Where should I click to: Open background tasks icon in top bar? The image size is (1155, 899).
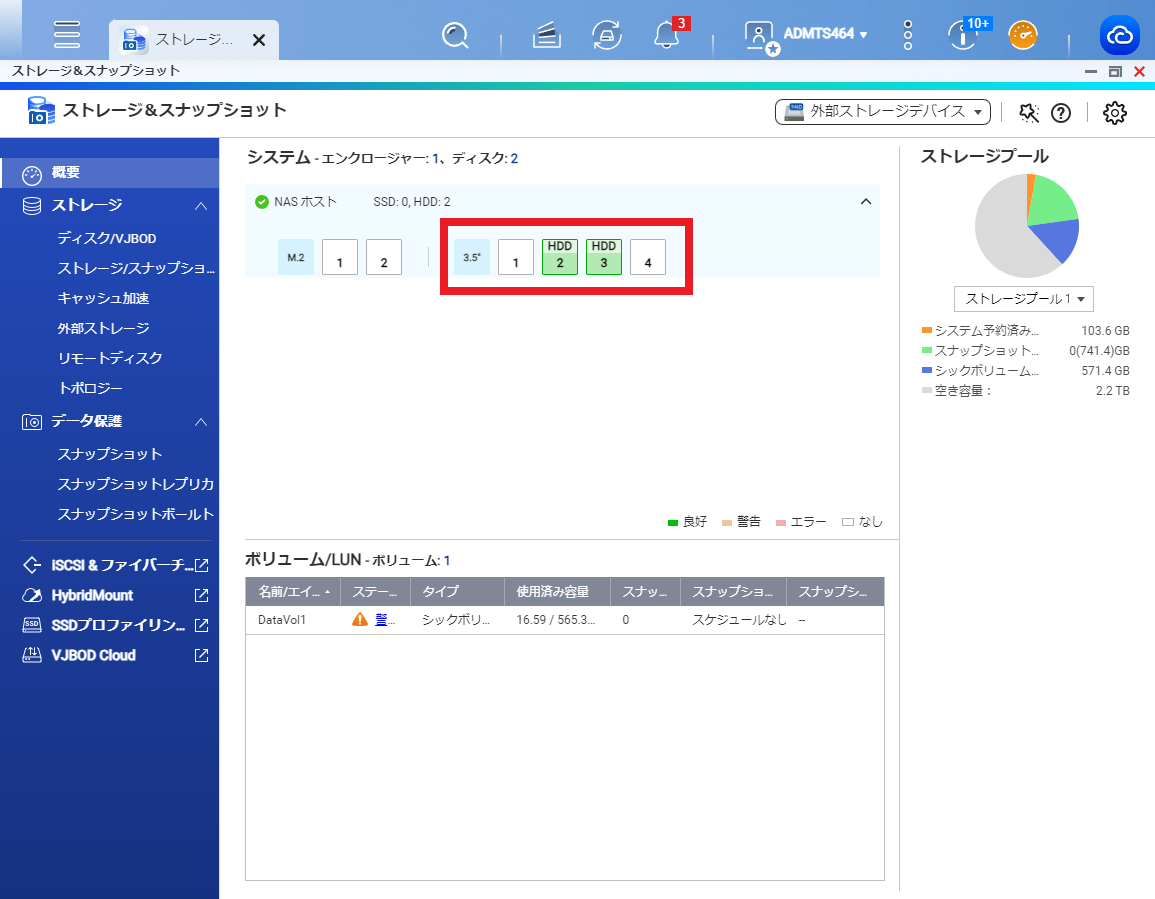tap(547, 35)
